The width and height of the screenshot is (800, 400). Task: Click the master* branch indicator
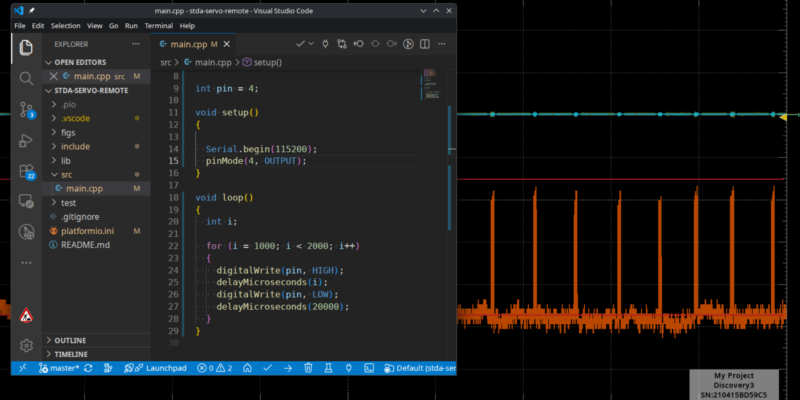59,368
